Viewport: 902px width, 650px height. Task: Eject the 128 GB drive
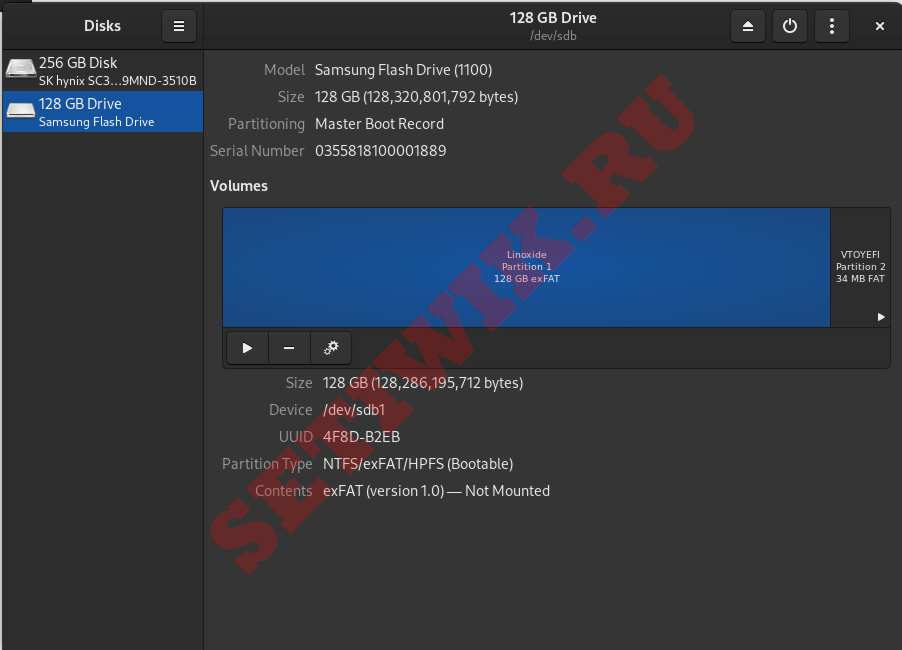pyautogui.click(x=748, y=26)
